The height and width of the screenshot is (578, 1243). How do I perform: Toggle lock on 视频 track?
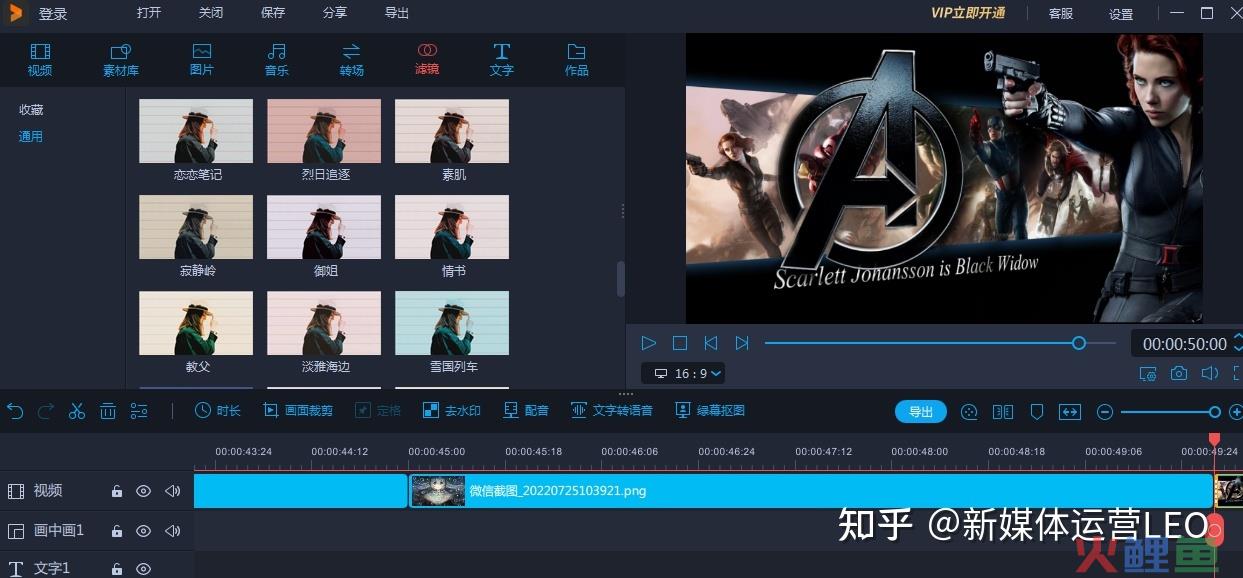tap(117, 491)
